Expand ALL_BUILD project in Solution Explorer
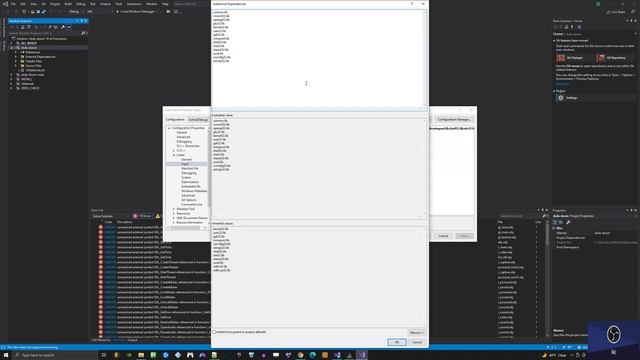The width and height of the screenshot is (640, 360). tap(11, 43)
